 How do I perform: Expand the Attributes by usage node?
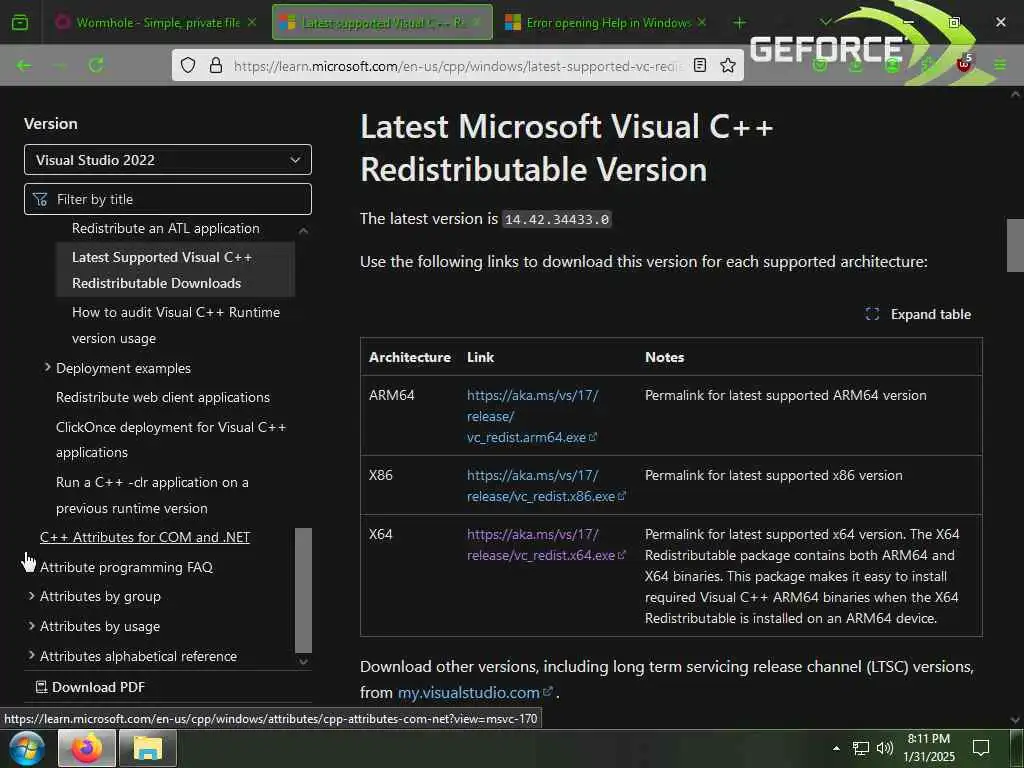[31, 626]
